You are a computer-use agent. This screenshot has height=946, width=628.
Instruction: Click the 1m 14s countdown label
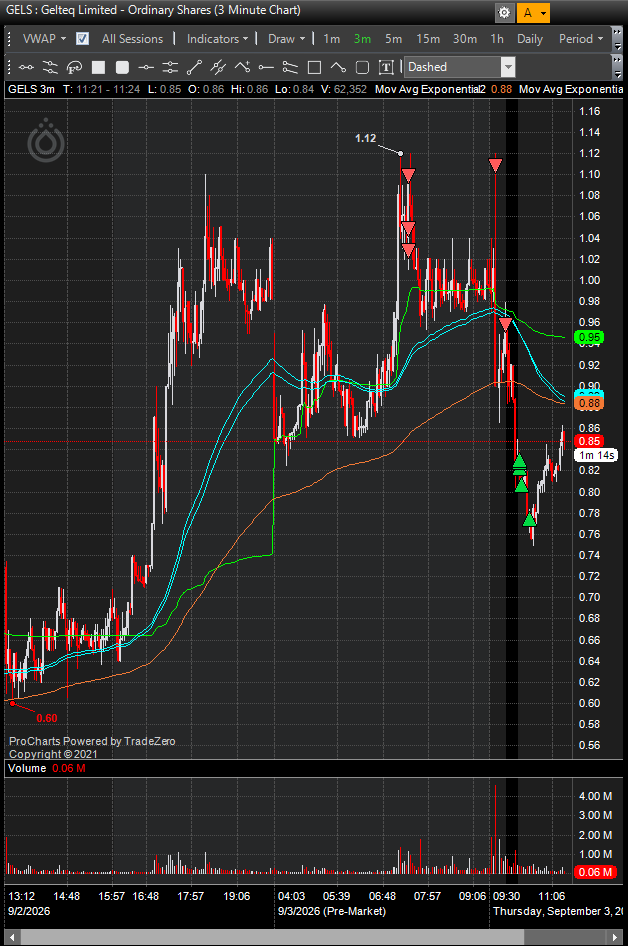597,455
